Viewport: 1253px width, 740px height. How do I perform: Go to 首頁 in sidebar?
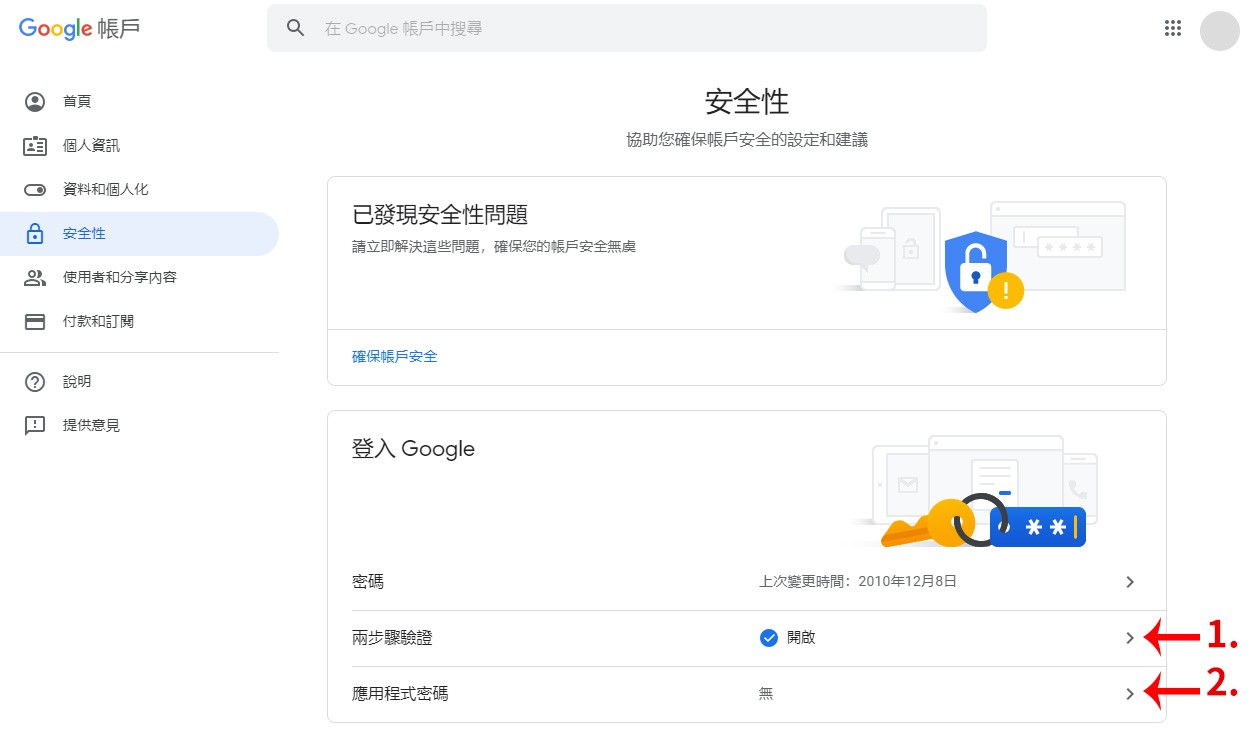(139, 102)
